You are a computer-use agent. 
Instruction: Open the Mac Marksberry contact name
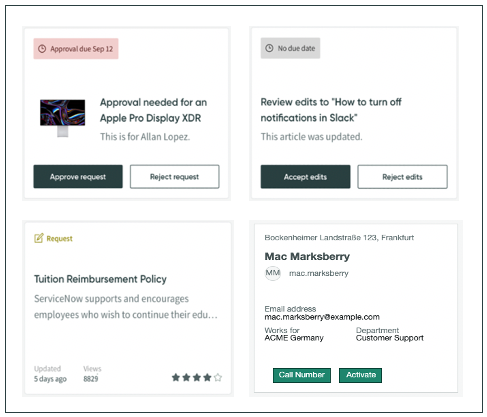click(307, 256)
